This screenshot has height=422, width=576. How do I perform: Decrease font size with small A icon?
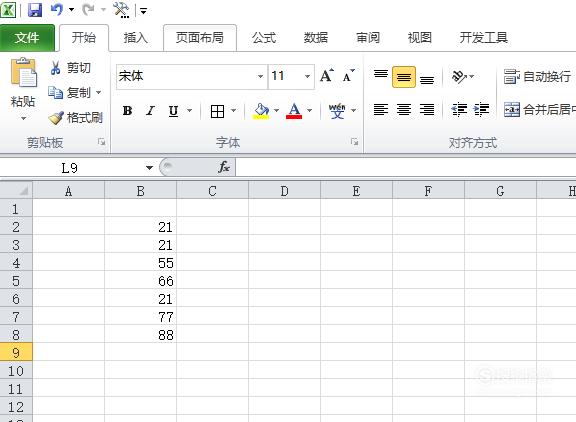pyautogui.click(x=349, y=76)
